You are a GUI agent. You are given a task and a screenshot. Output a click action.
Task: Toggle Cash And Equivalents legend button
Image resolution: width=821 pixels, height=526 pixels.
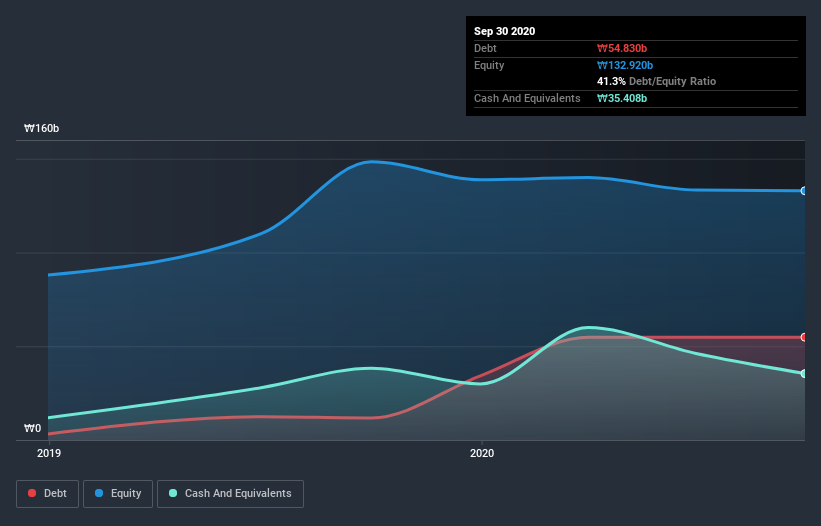pyautogui.click(x=230, y=494)
